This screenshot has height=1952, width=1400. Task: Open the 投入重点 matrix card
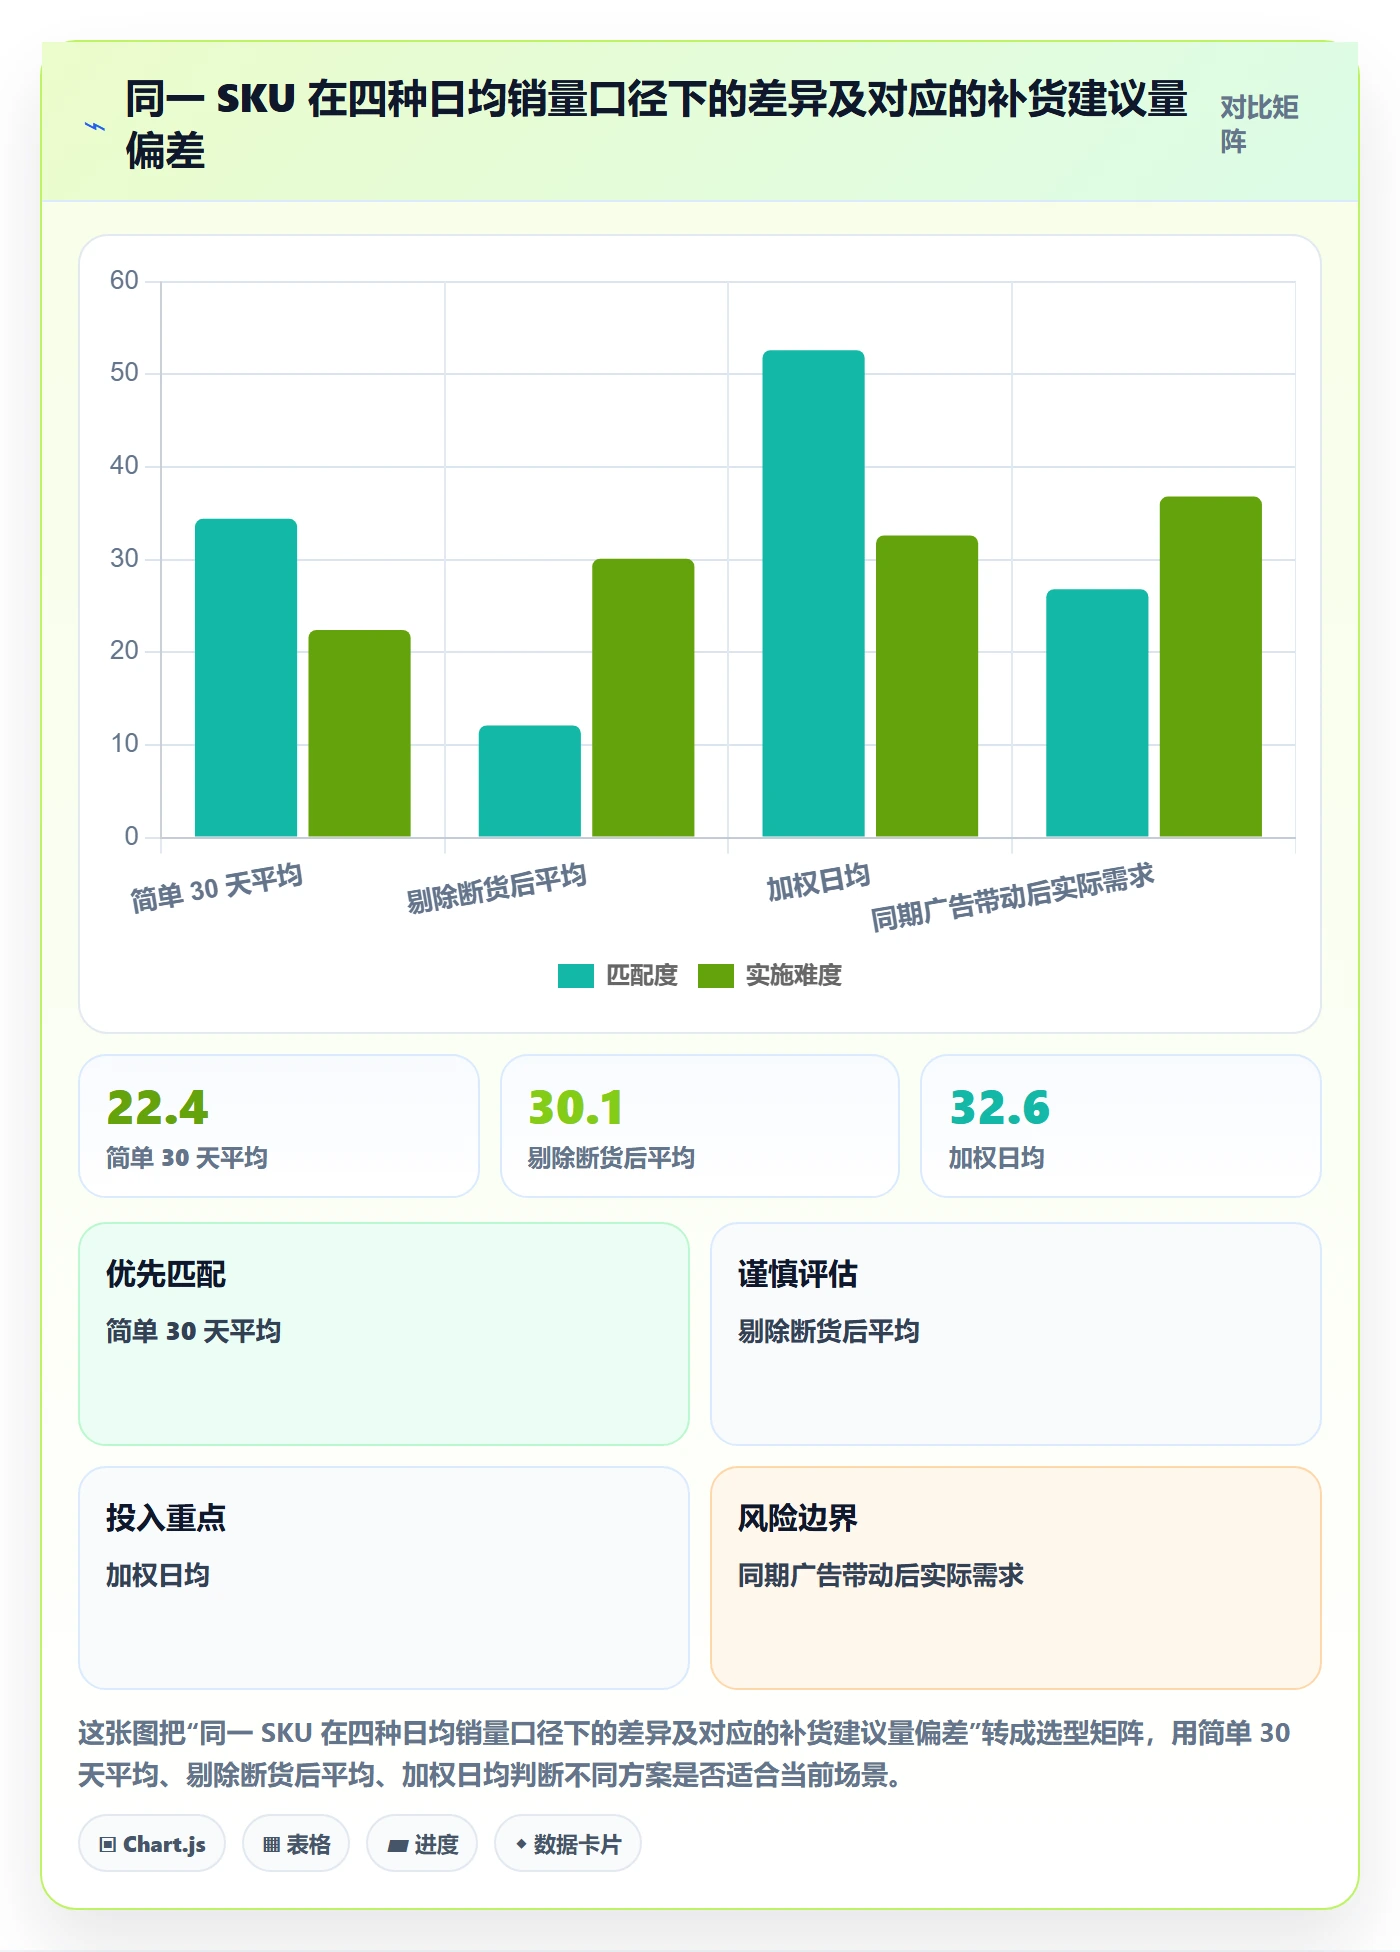tap(384, 1578)
